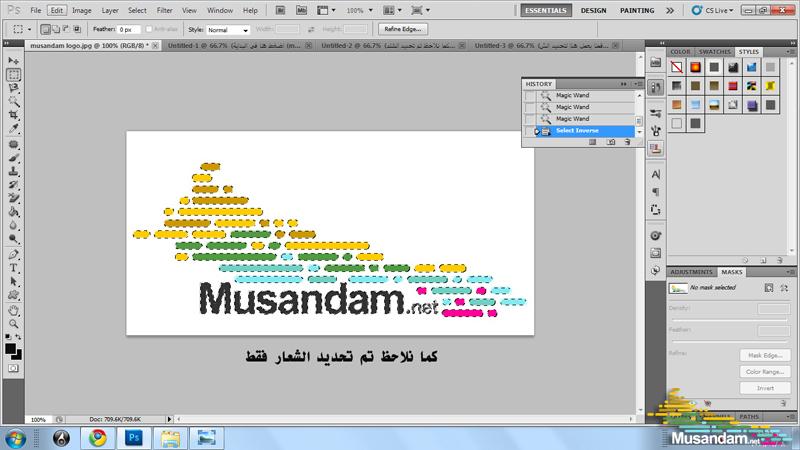
Task: Click the Refine Edge button
Action: (x=403, y=29)
